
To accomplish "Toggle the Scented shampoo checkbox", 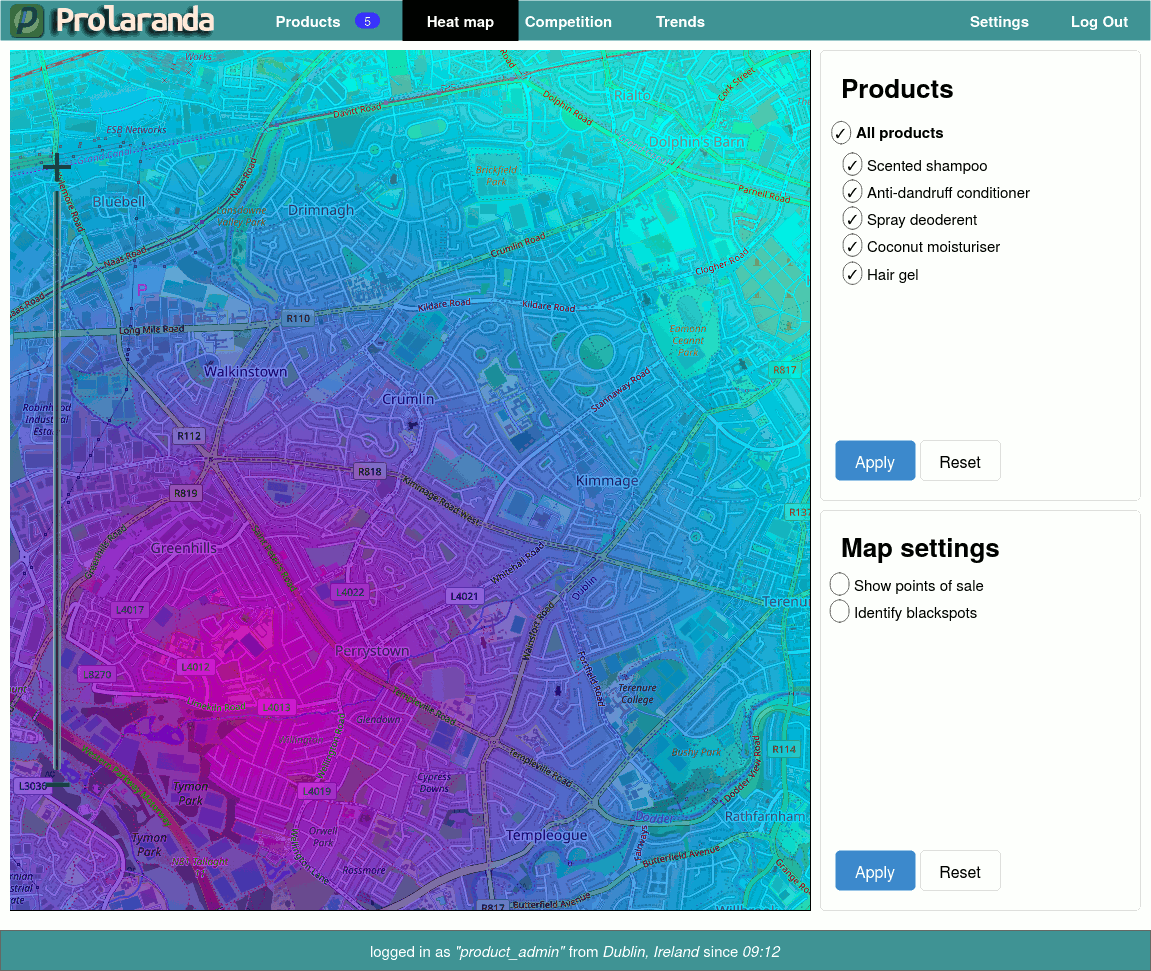I will tap(852, 165).
